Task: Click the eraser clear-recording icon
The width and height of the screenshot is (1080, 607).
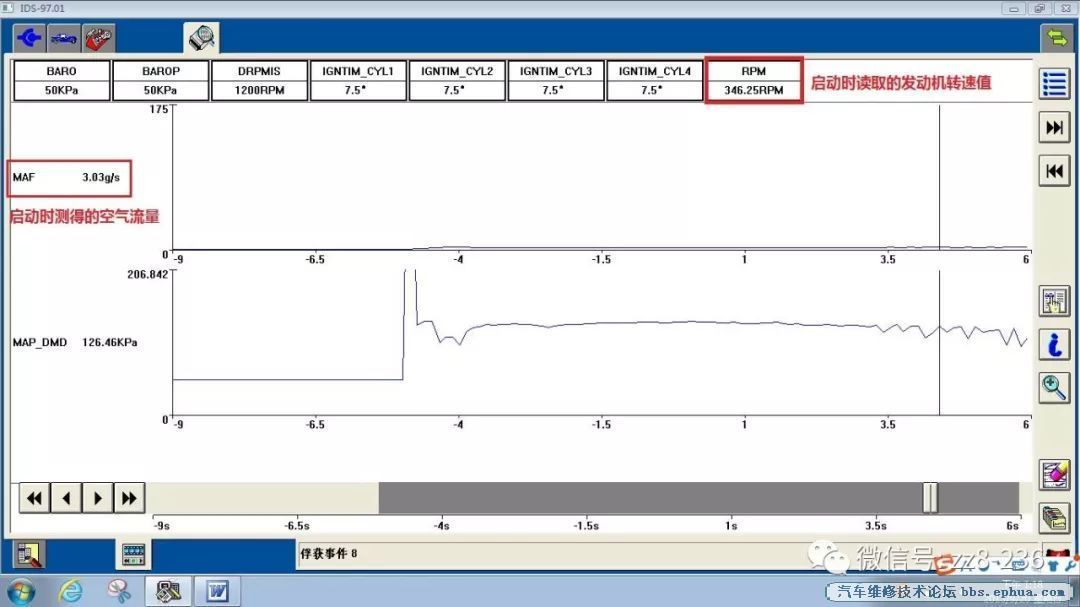Action: (x=1055, y=475)
